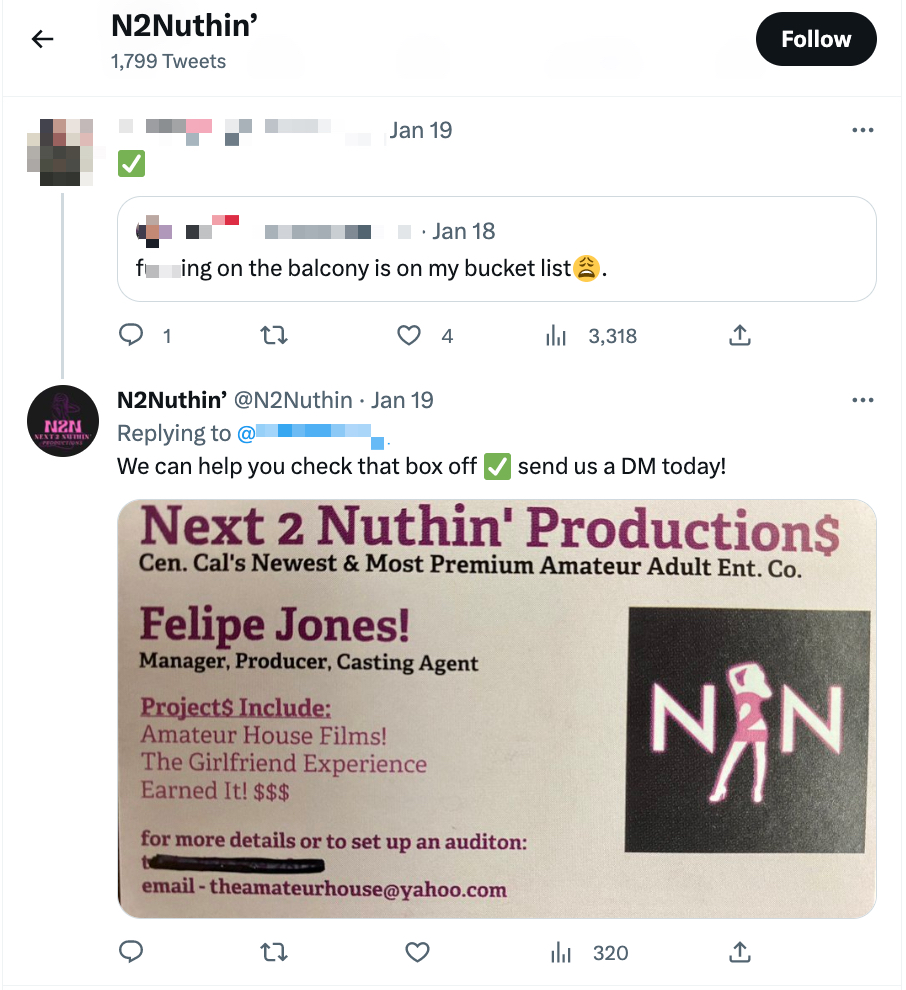Like the N2Nuthin' business card tweet
The image size is (906, 990).
(x=418, y=952)
